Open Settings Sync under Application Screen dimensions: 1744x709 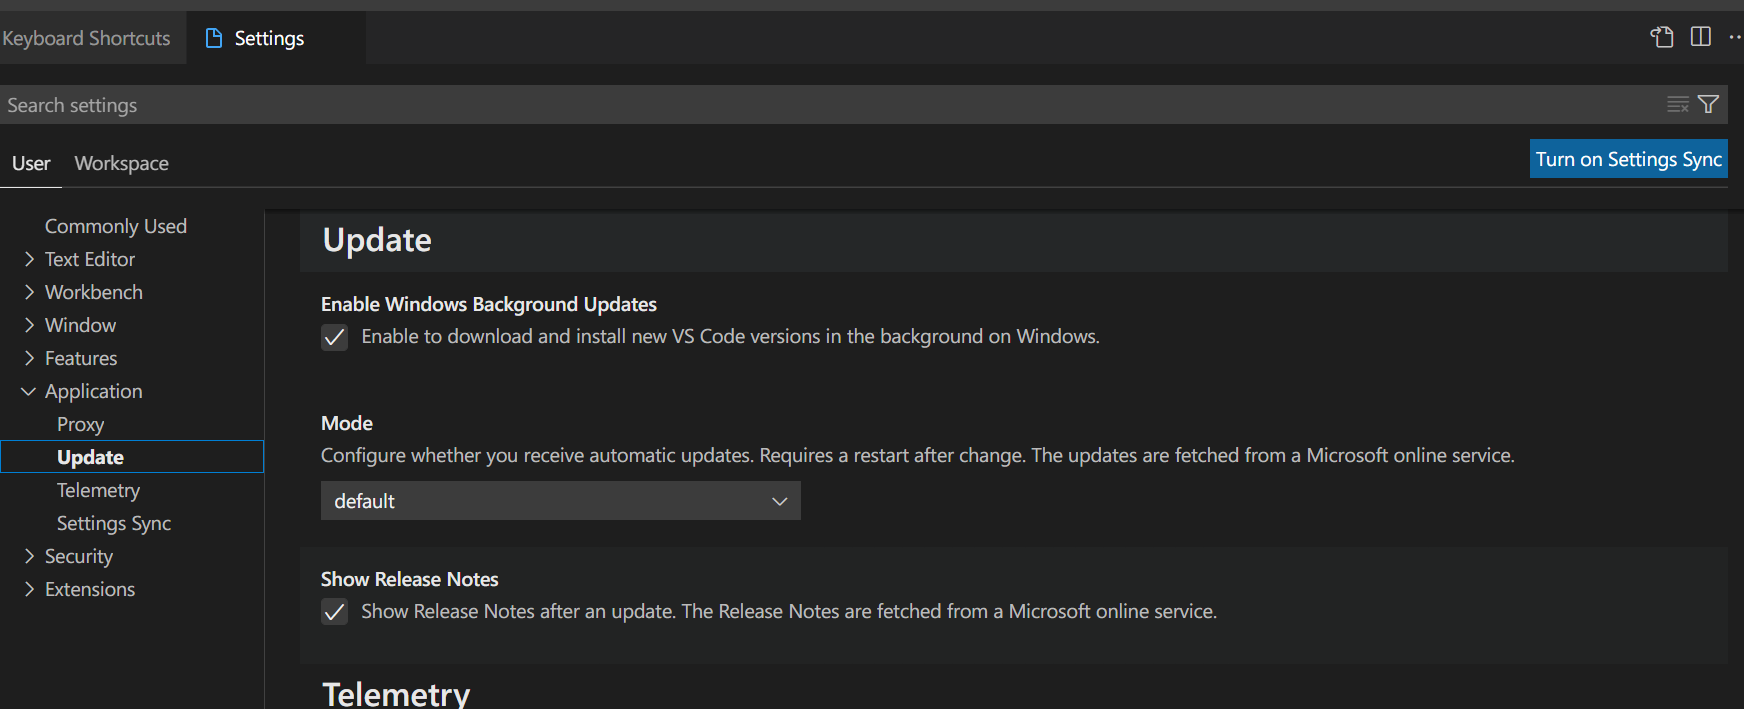click(x=113, y=523)
